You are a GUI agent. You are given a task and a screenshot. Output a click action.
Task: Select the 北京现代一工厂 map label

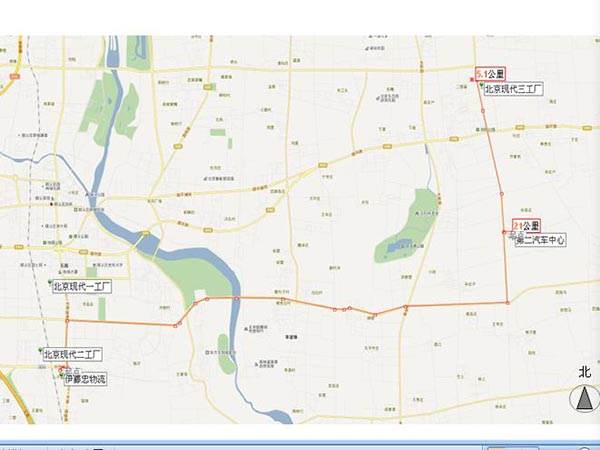pos(84,286)
